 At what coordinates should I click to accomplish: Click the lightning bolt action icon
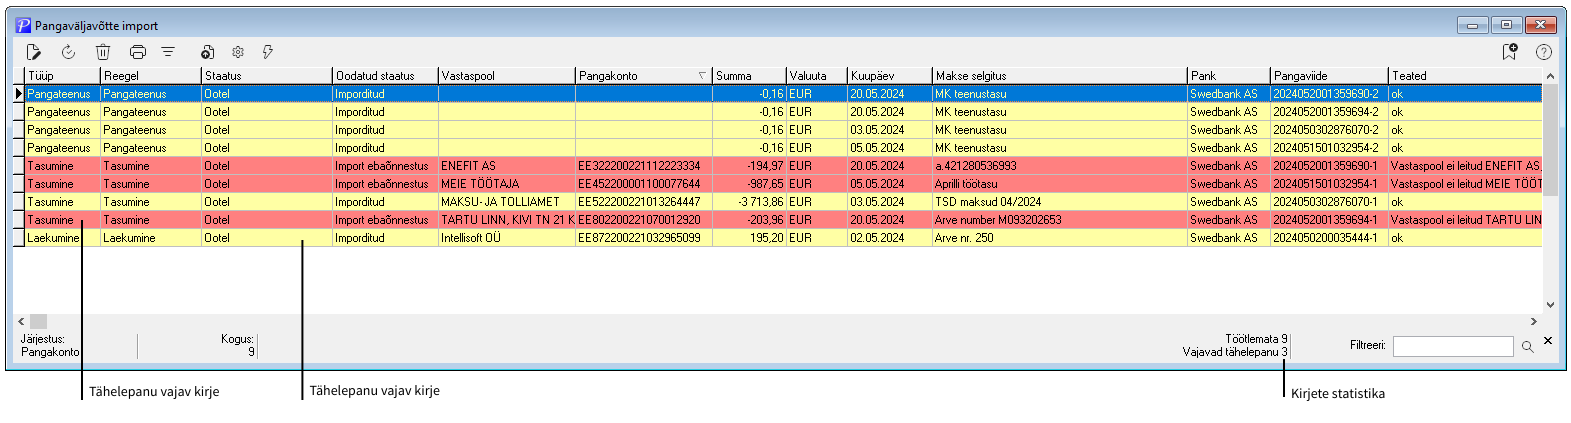click(268, 52)
